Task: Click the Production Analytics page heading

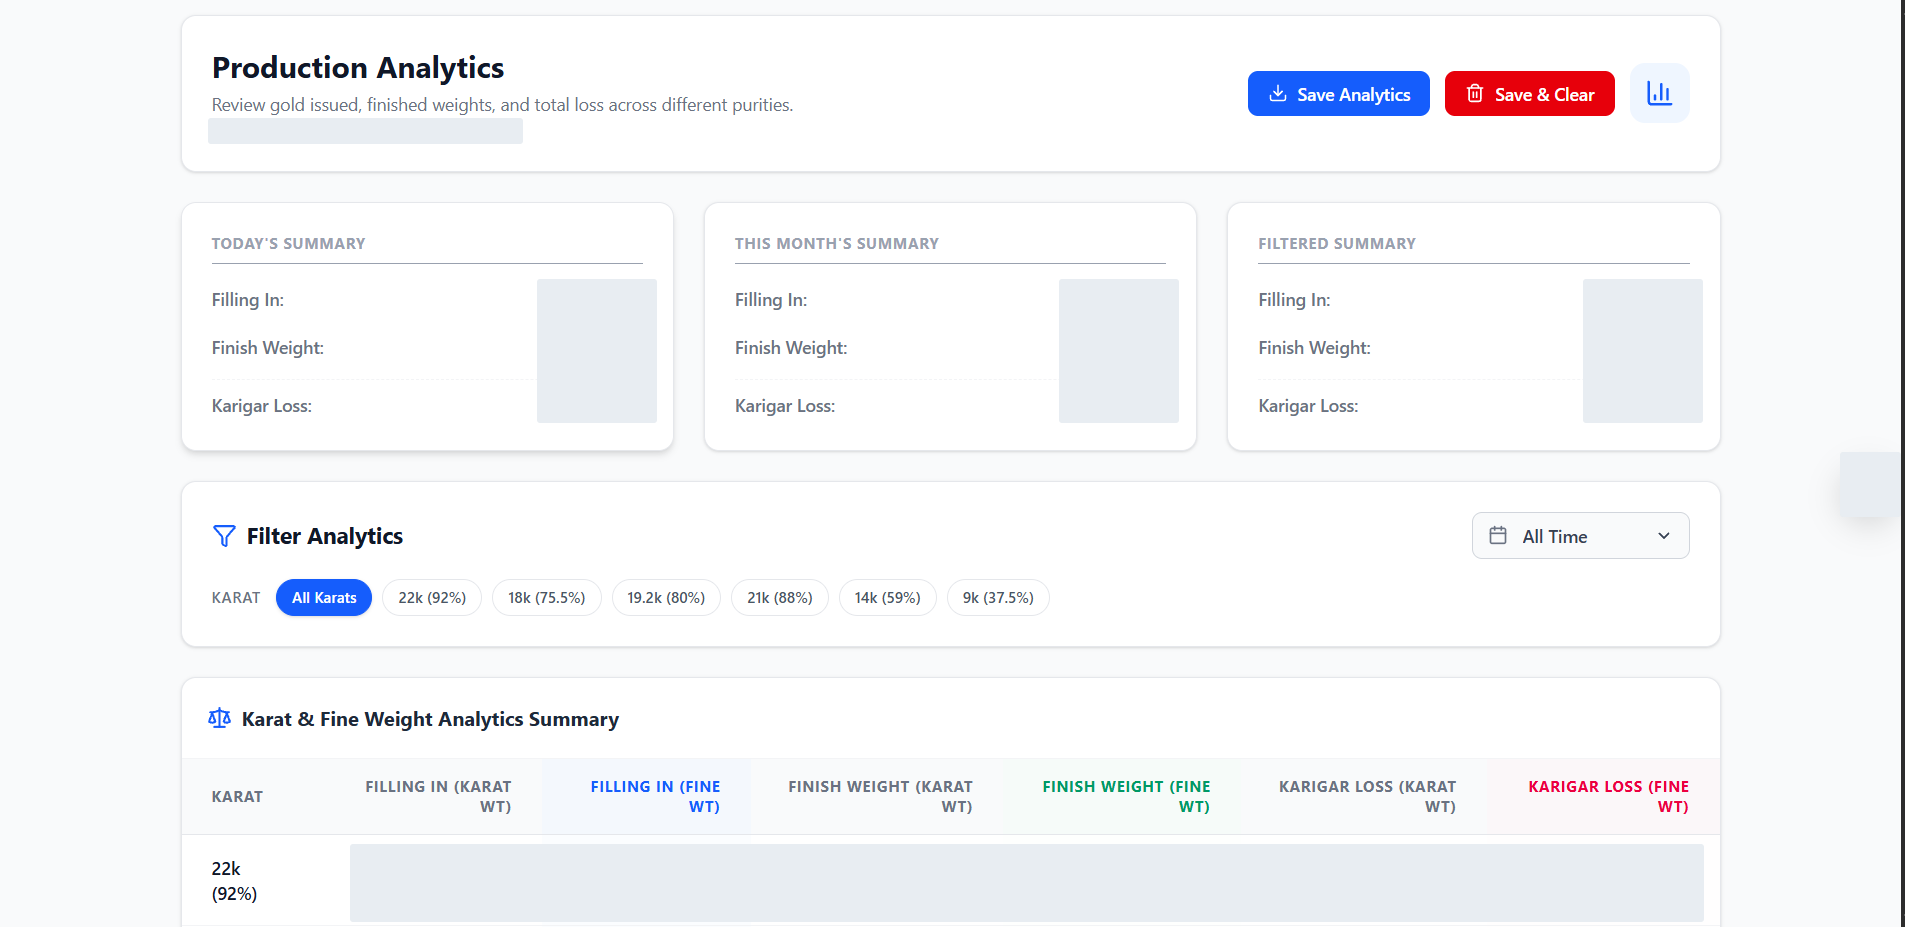Action: 358,68
